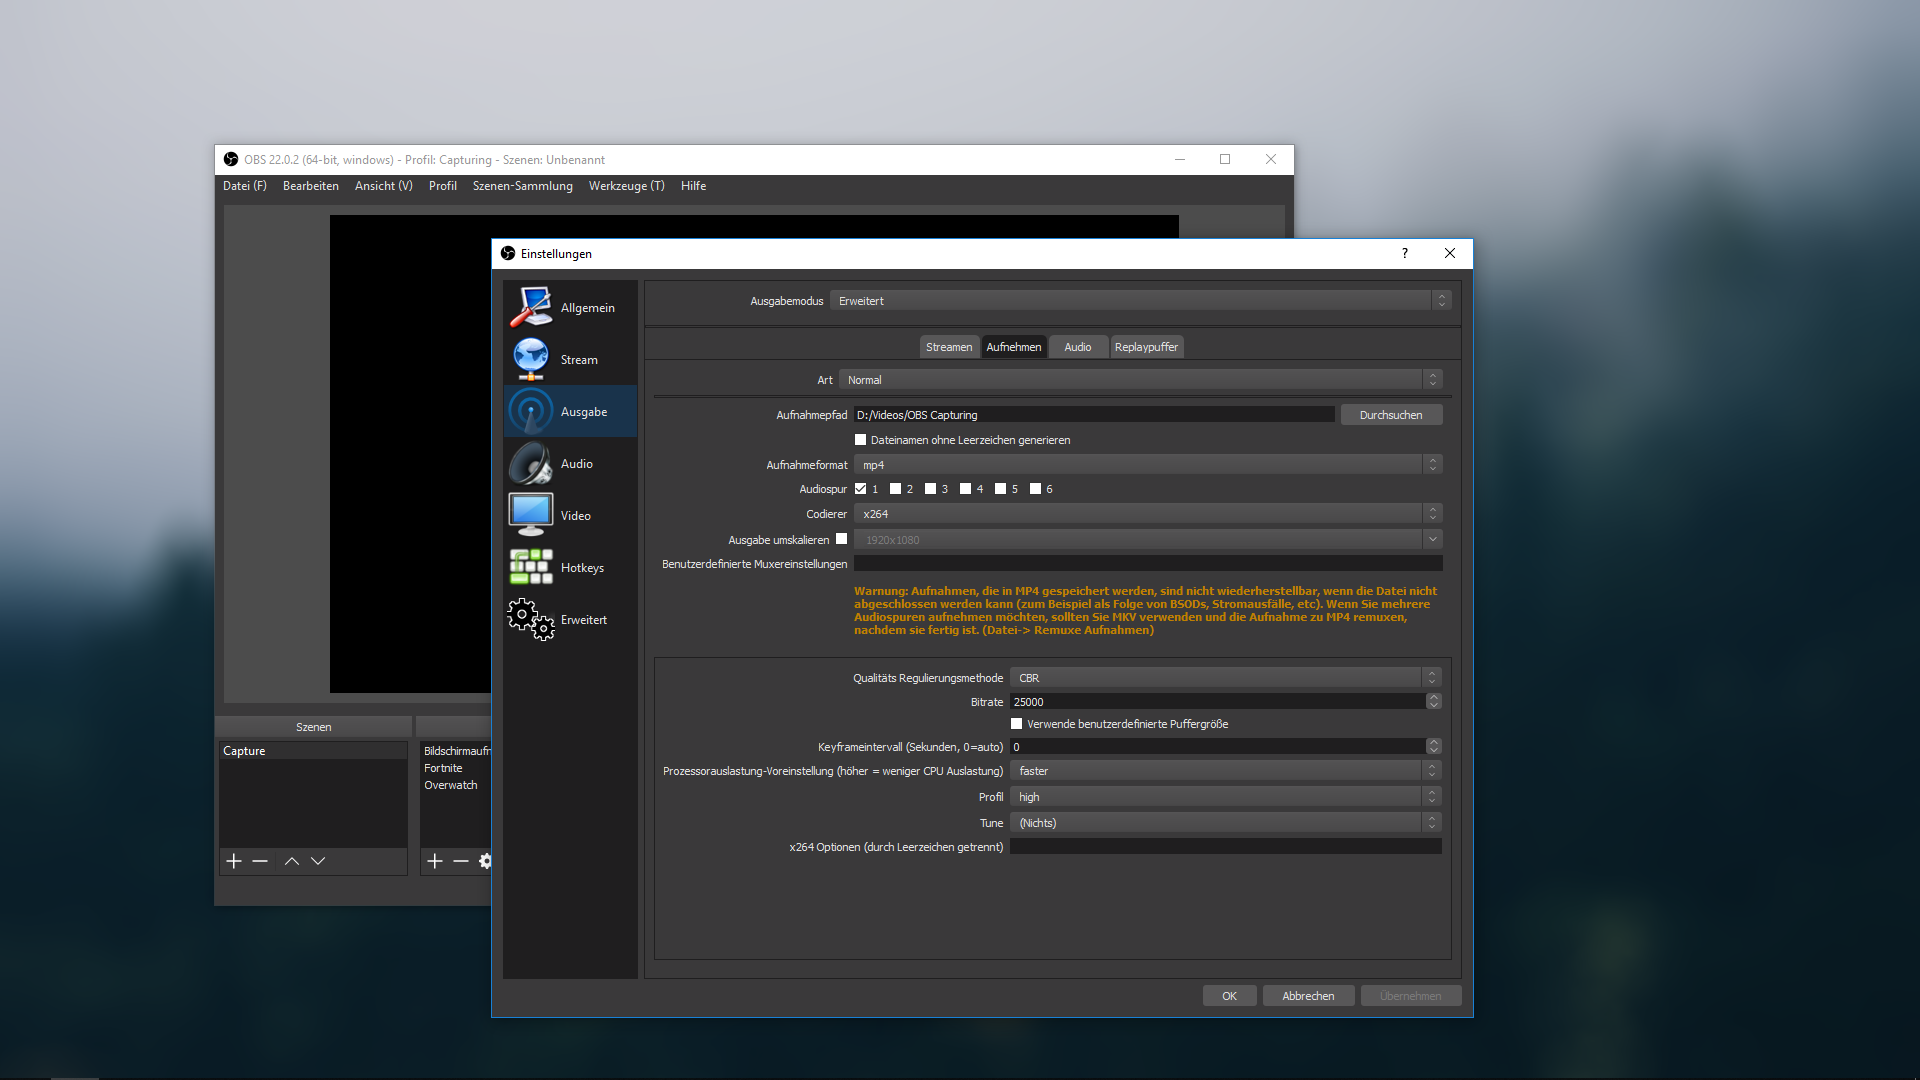Click the x264 Optionen input field

tap(1225, 846)
